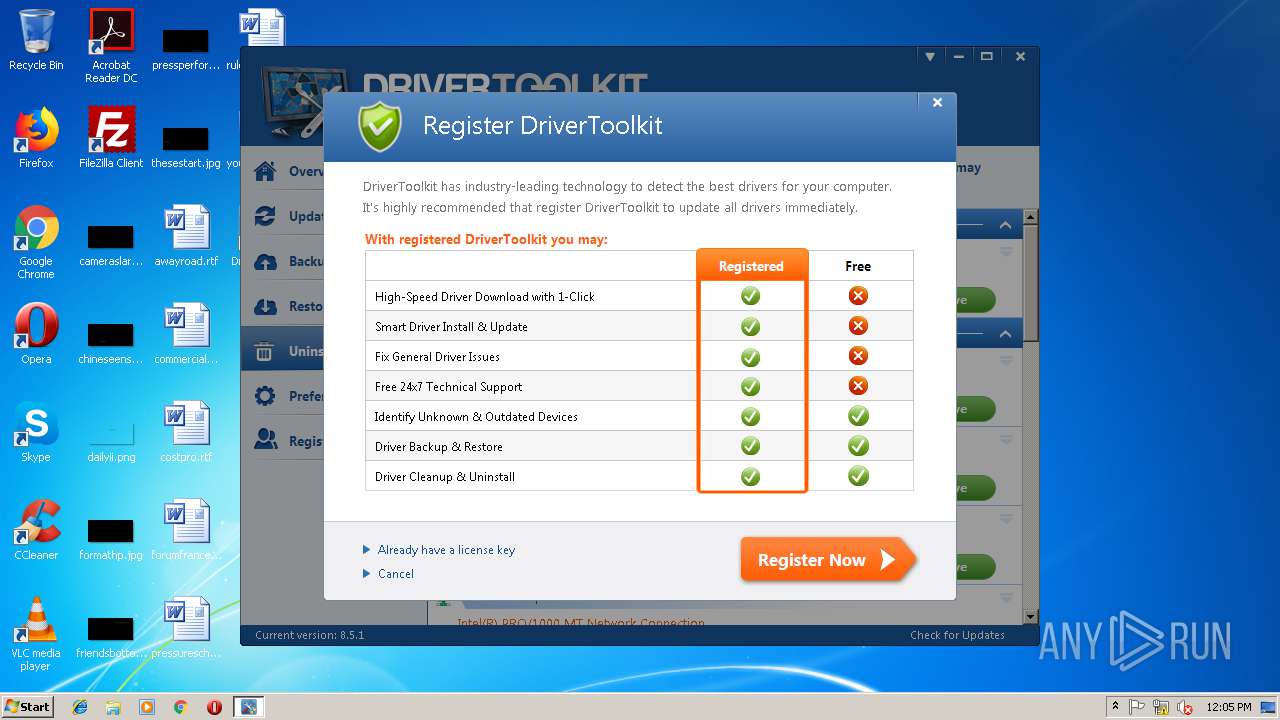Open FileZilla Client desktop shortcut
The width and height of the screenshot is (1280, 720).
[x=111, y=138]
